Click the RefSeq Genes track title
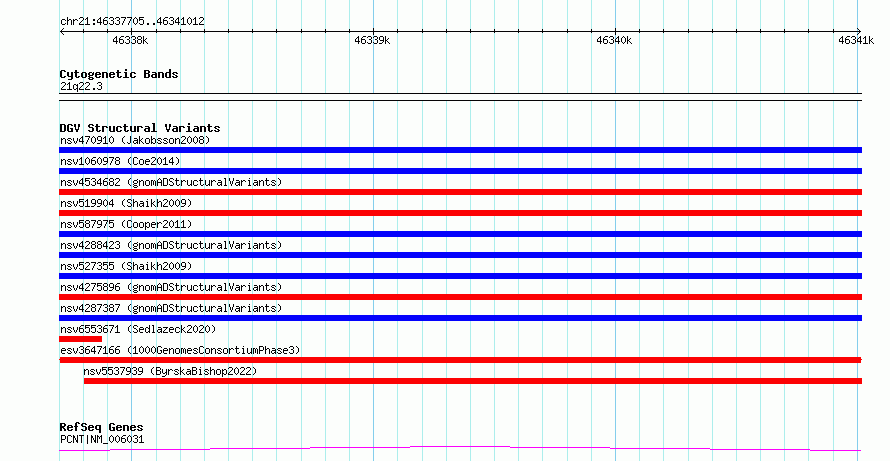The width and height of the screenshot is (890, 461). tap(101, 427)
